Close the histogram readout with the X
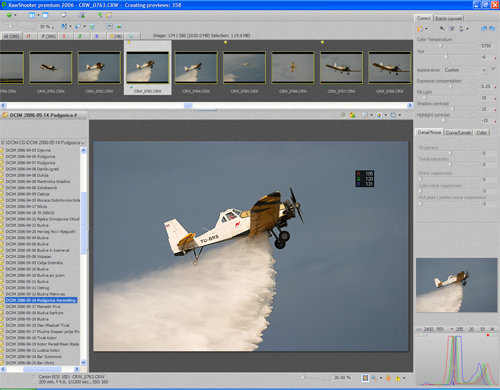 [492, 329]
